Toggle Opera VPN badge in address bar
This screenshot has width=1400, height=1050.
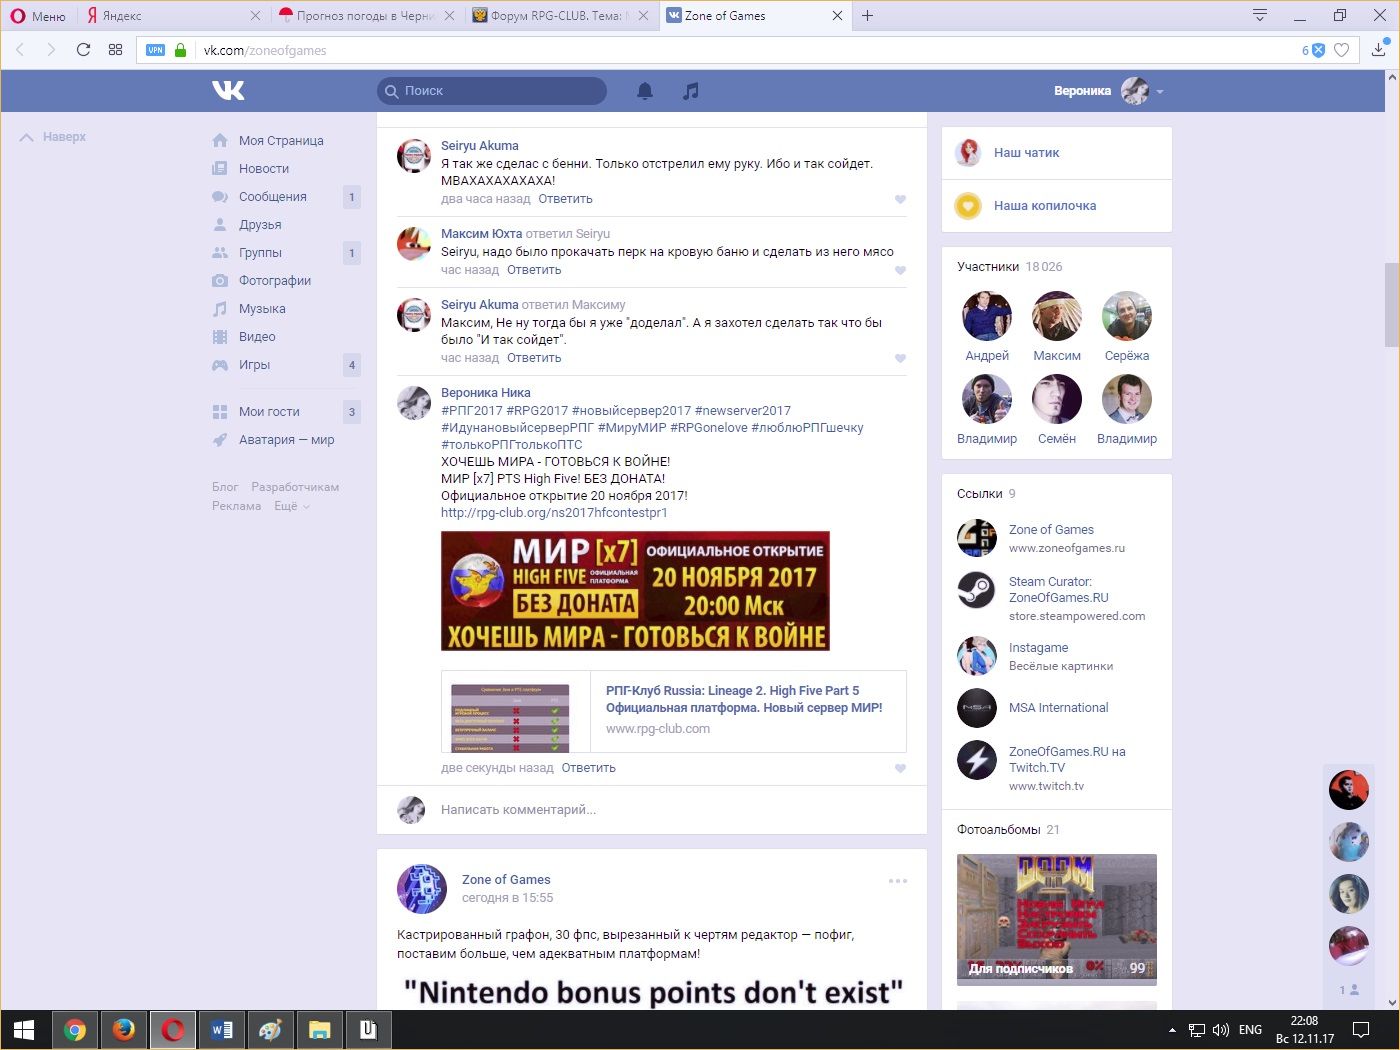[x=155, y=50]
